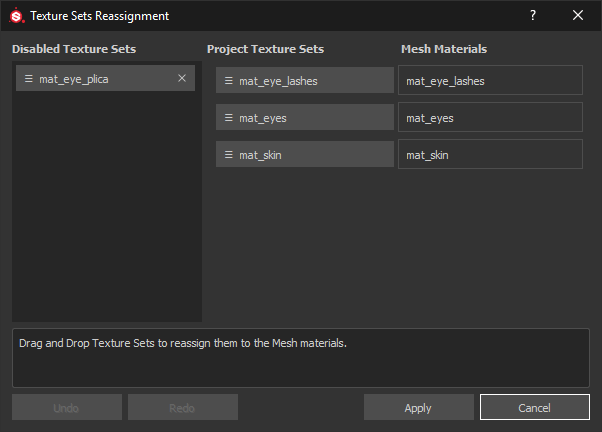Click the mat_eye_lashes mesh material field
This screenshot has height=432, width=602.
[490, 81]
